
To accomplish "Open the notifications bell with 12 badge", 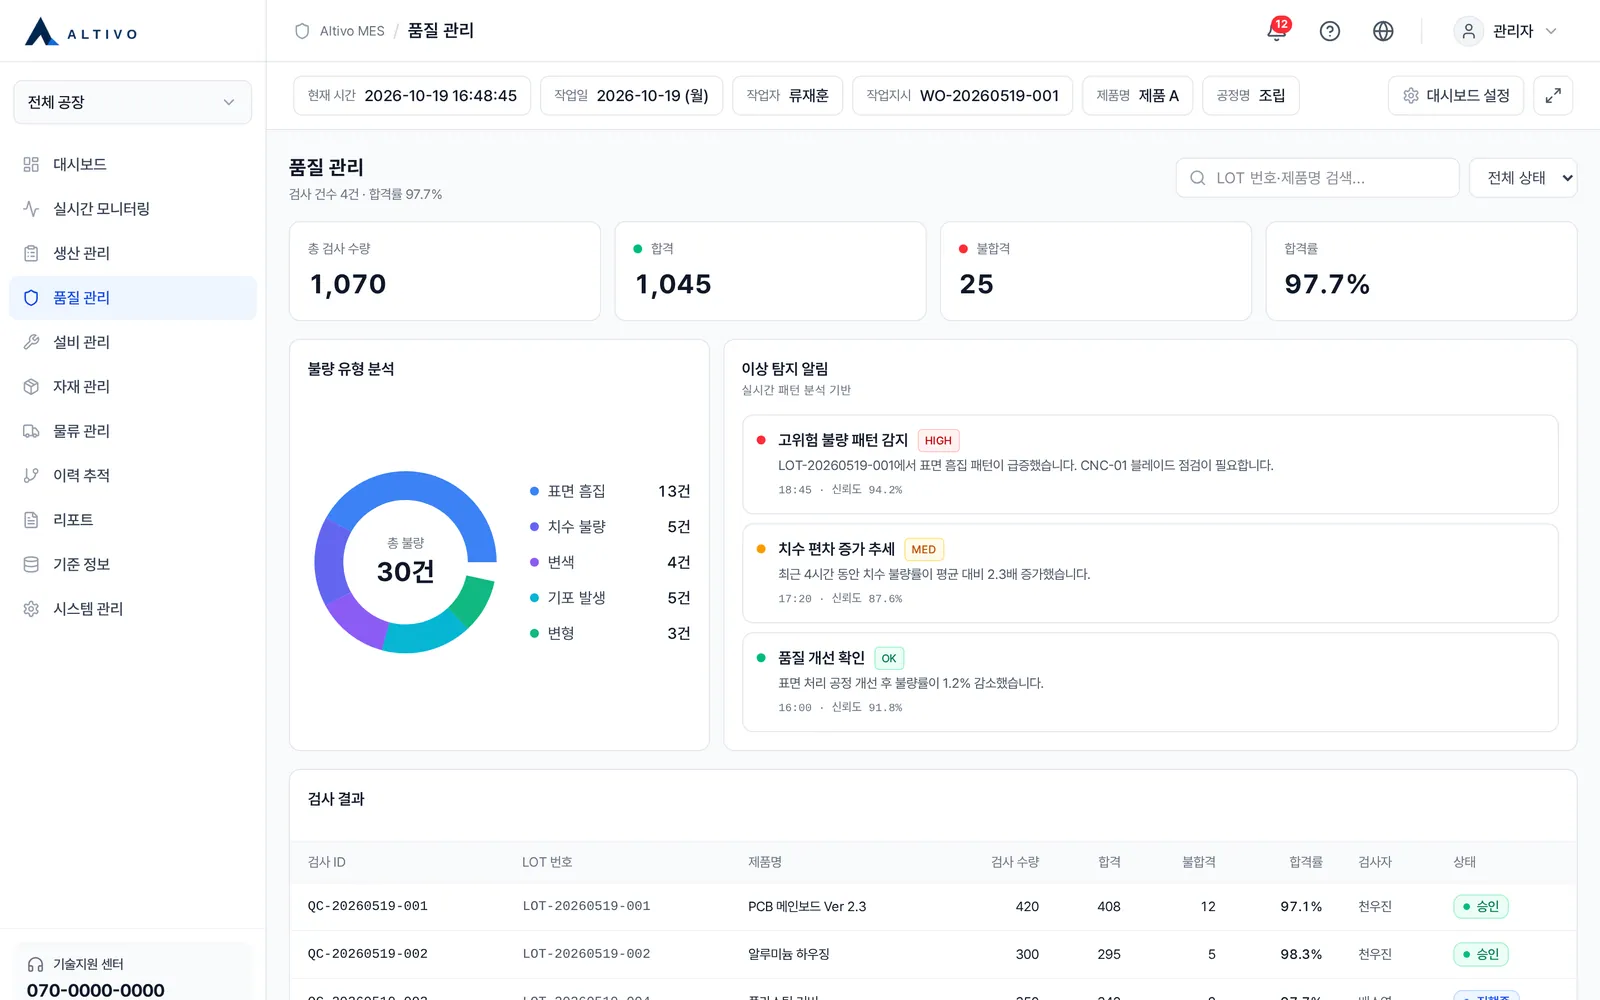I will (x=1277, y=31).
